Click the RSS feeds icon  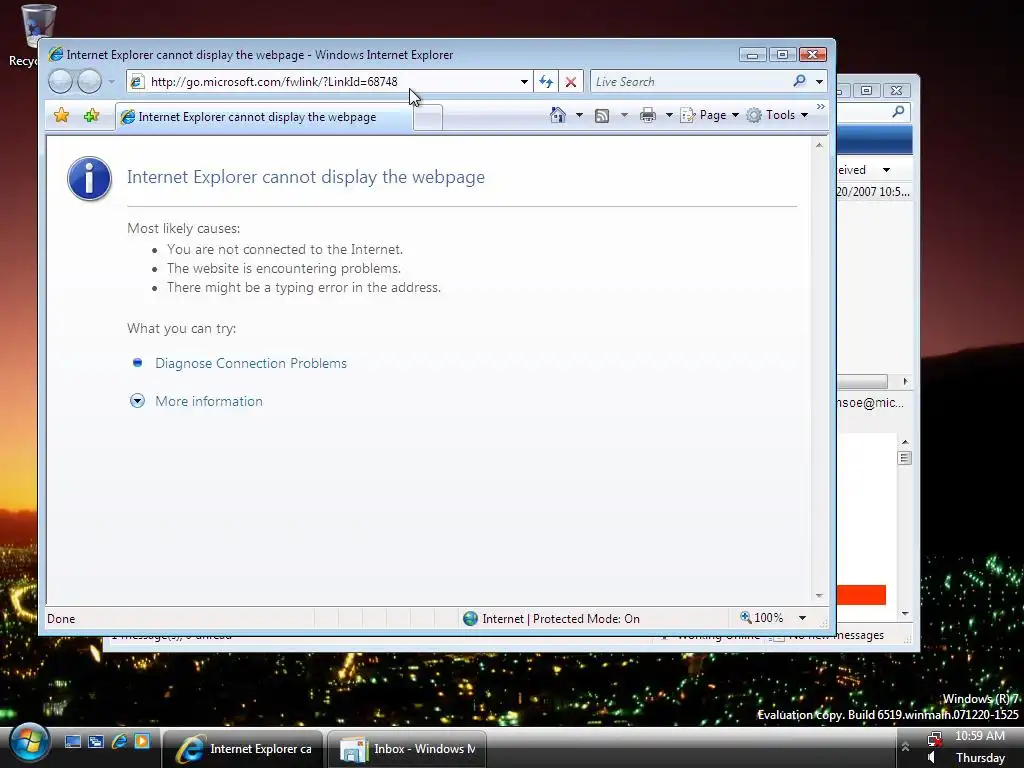[x=601, y=116]
